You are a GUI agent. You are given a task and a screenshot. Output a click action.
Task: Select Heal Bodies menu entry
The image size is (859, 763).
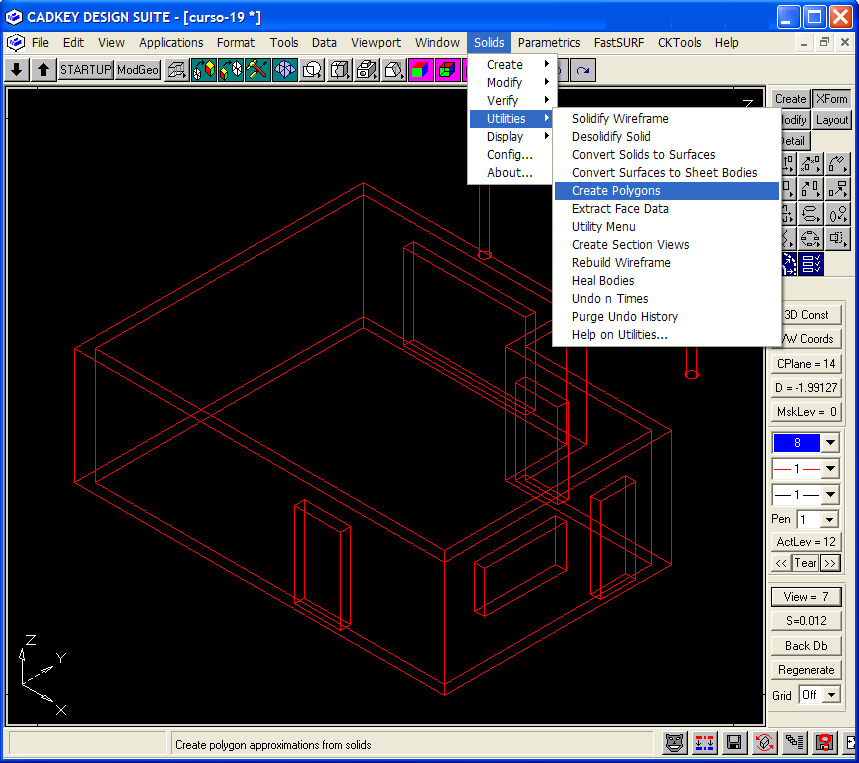coord(603,281)
